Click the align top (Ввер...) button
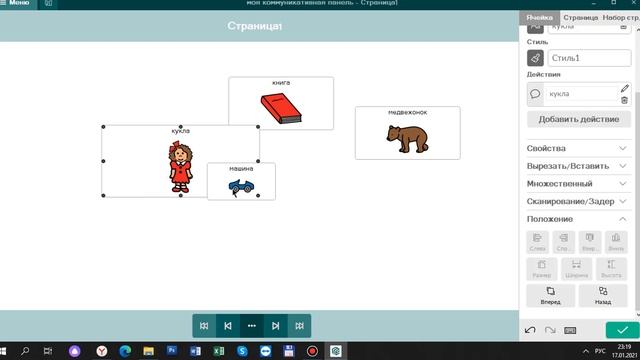Image resolution: width=640 pixels, height=360 pixels. tap(589, 242)
